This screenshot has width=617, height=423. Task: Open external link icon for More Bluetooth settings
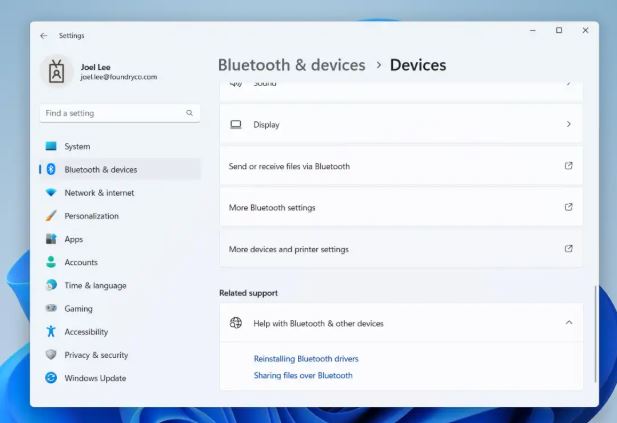pos(568,207)
